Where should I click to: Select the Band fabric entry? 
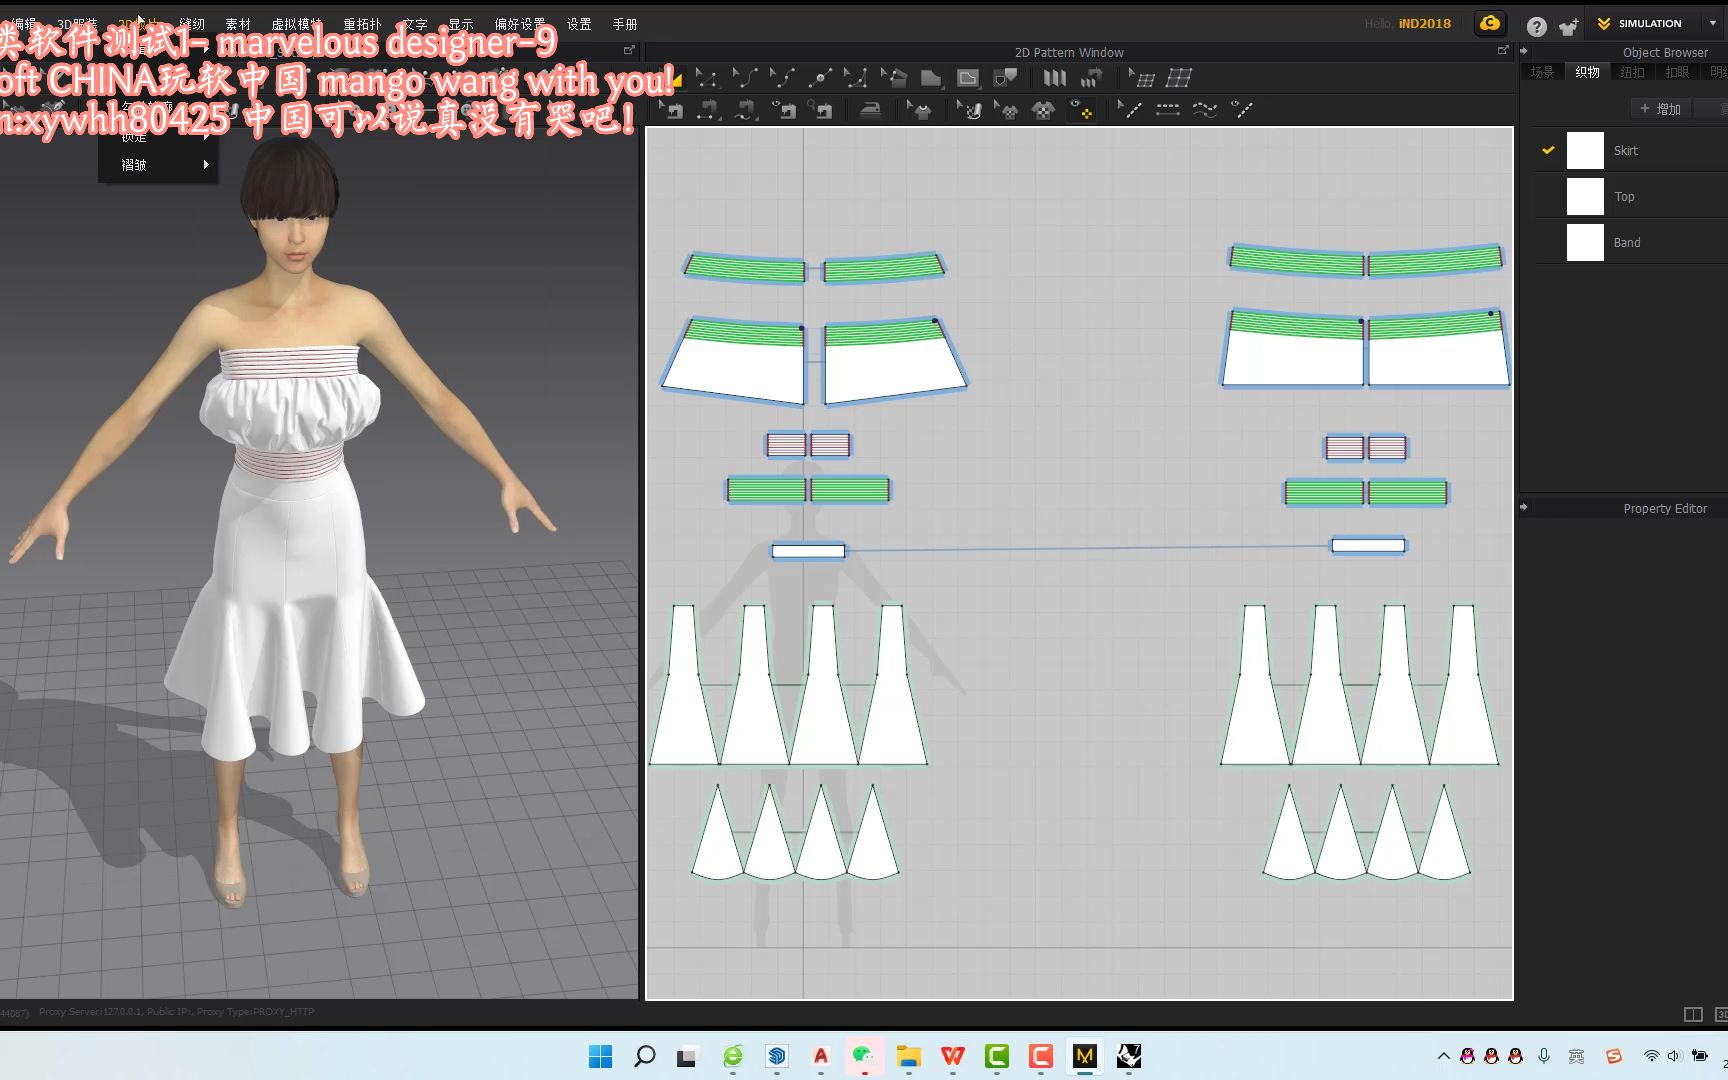pyautogui.click(x=1627, y=242)
